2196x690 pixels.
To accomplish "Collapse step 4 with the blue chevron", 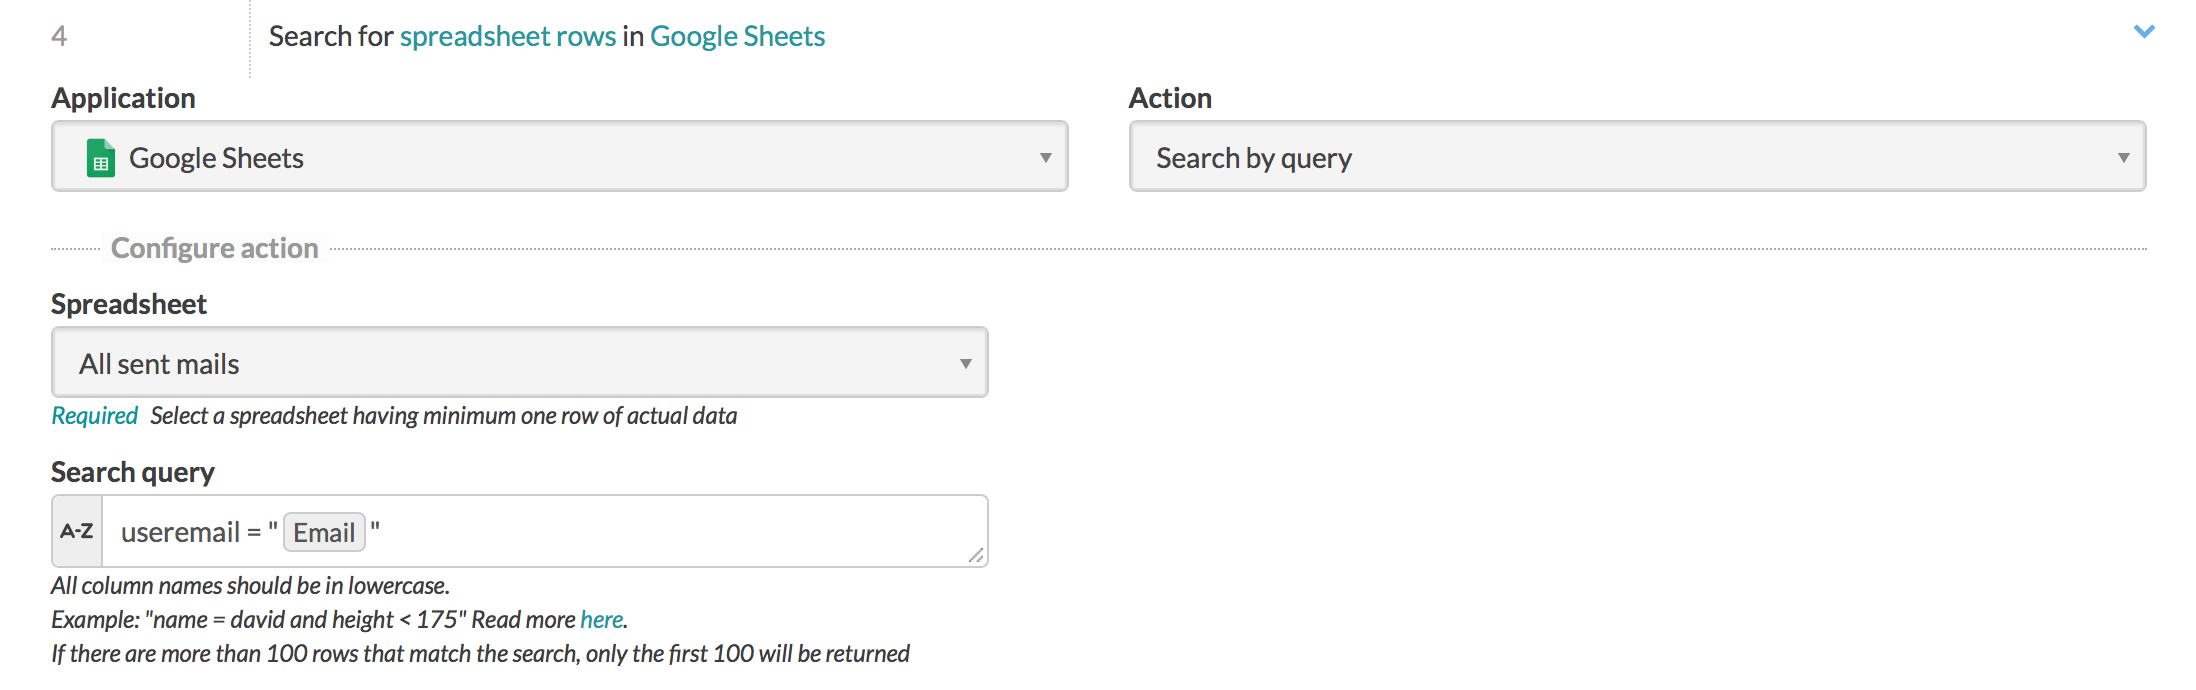I will (2144, 32).
